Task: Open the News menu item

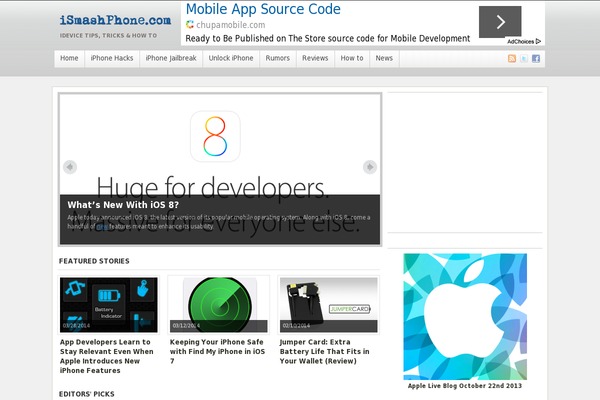Action: tap(384, 58)
